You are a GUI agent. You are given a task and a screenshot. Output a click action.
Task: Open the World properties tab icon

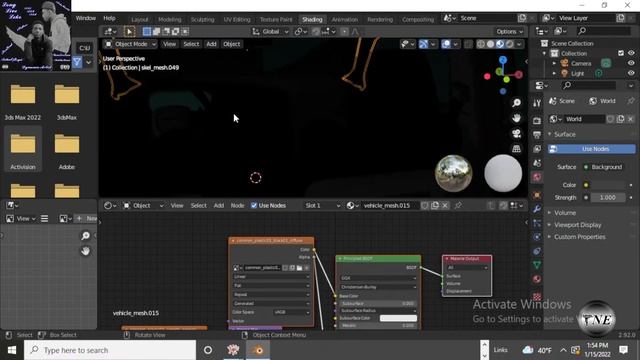[537, 177]
